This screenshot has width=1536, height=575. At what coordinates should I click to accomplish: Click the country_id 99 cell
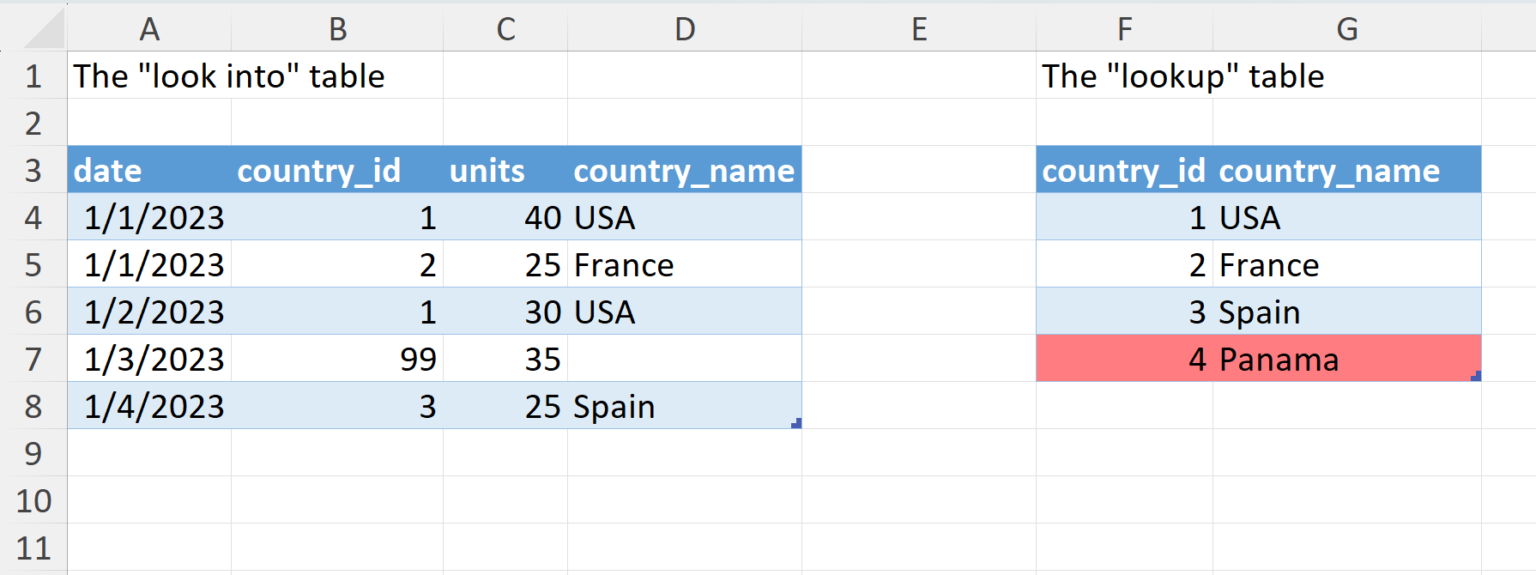point(337,359)
